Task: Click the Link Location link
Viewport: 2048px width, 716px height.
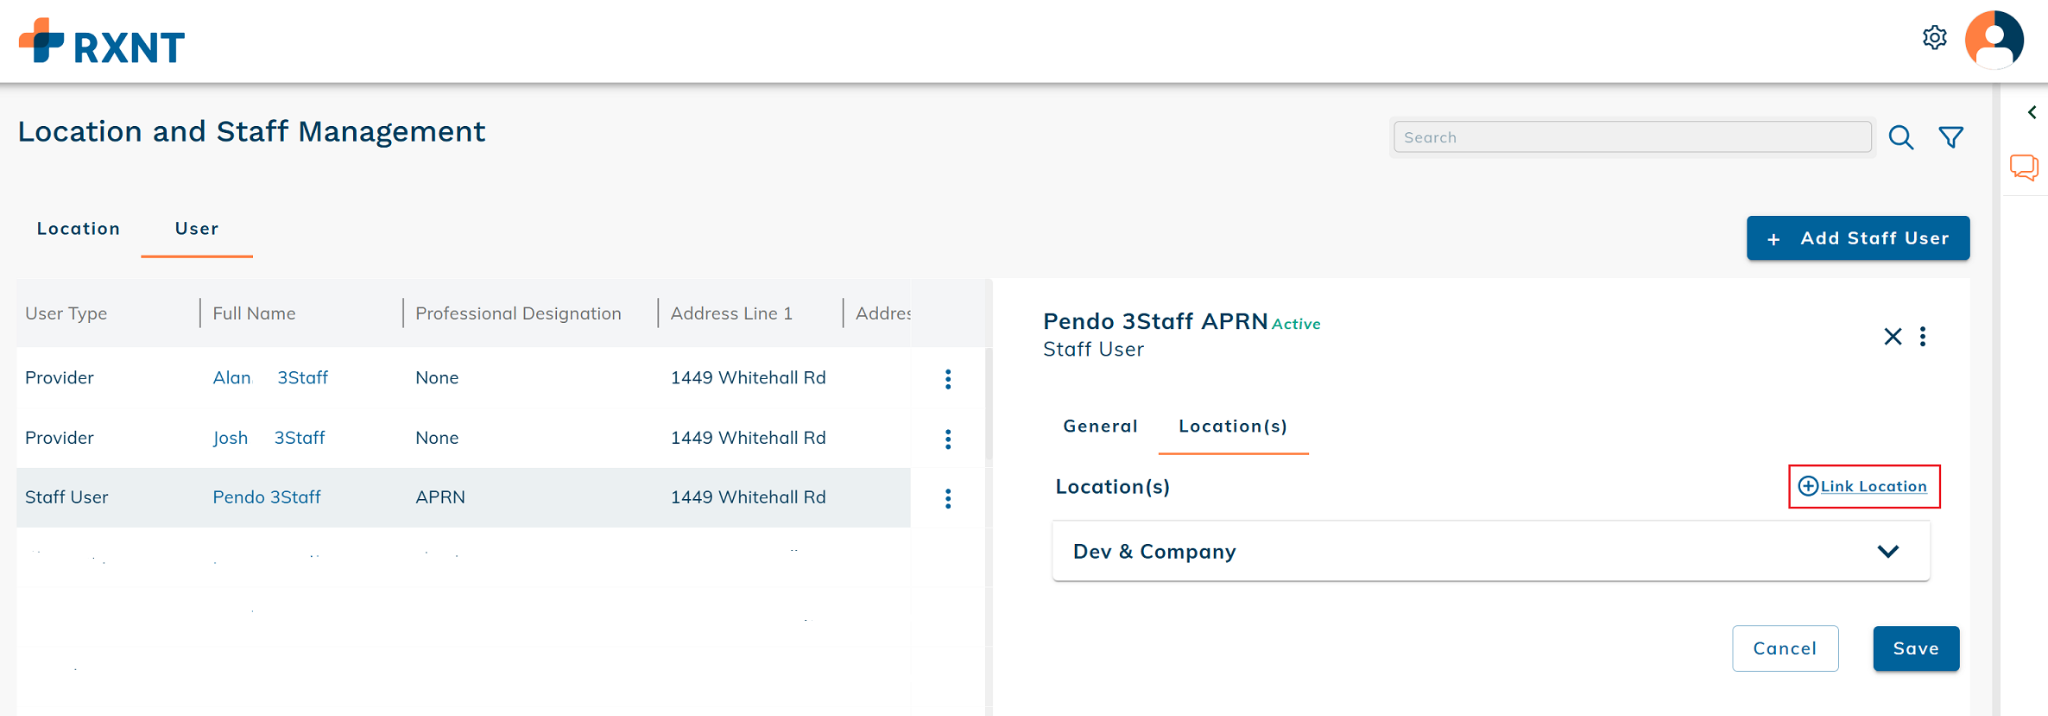Action: tap(1863, 487)
